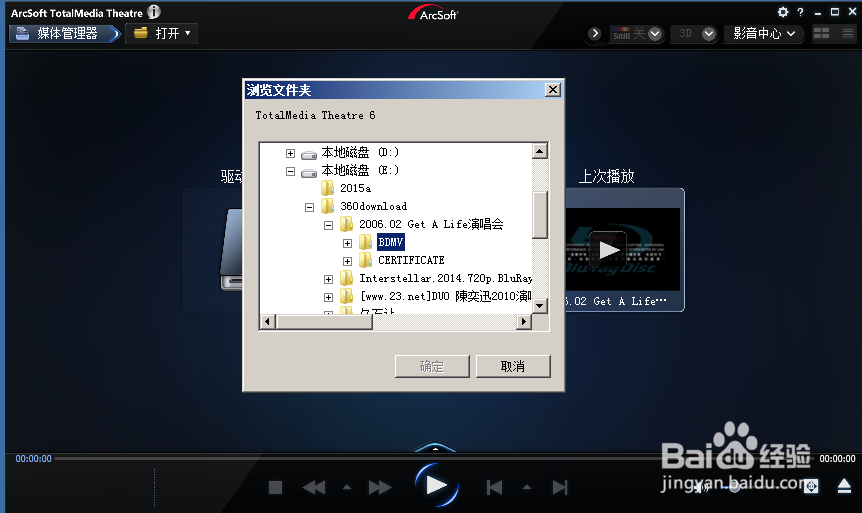862x513 pixels.
Task: Expand the BDMV folder
Action: click(347, 243)
